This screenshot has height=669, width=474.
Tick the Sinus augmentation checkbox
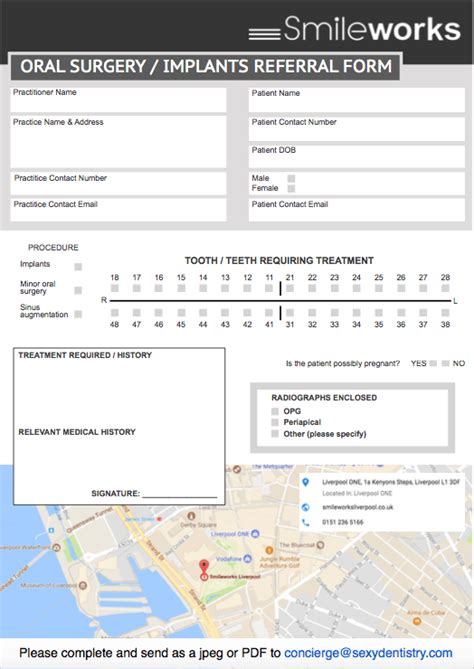[x=78, y=314]
